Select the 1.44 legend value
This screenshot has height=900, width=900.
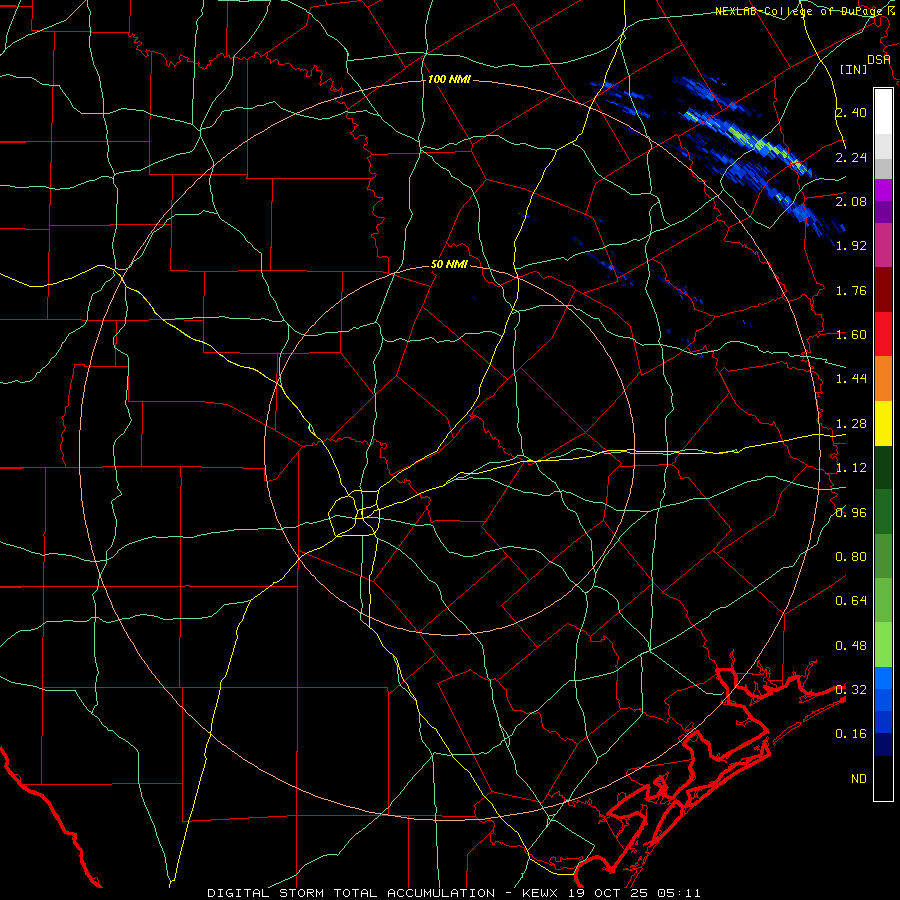click(851, 379)
